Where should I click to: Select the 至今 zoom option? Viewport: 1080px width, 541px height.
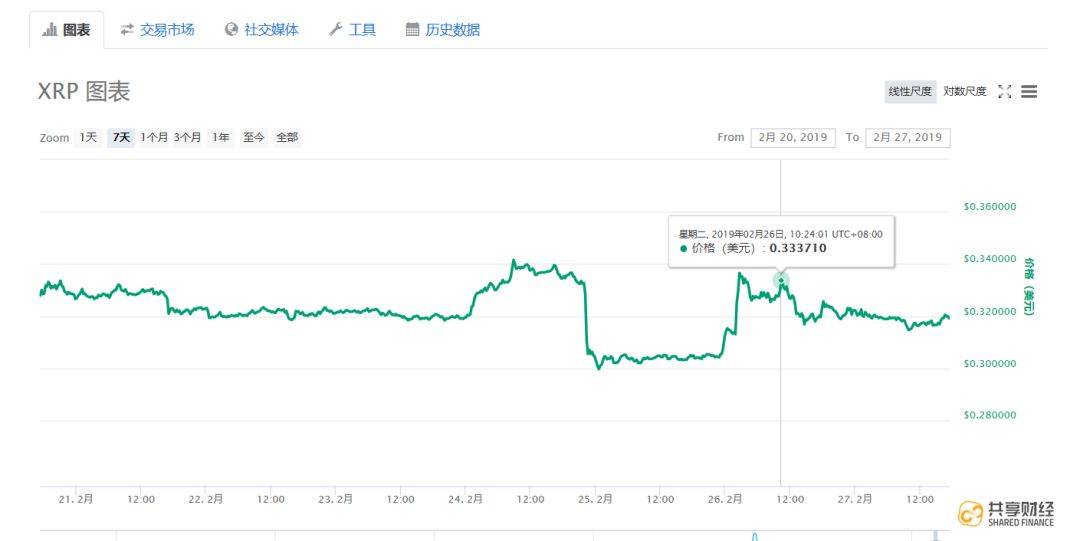253,138
